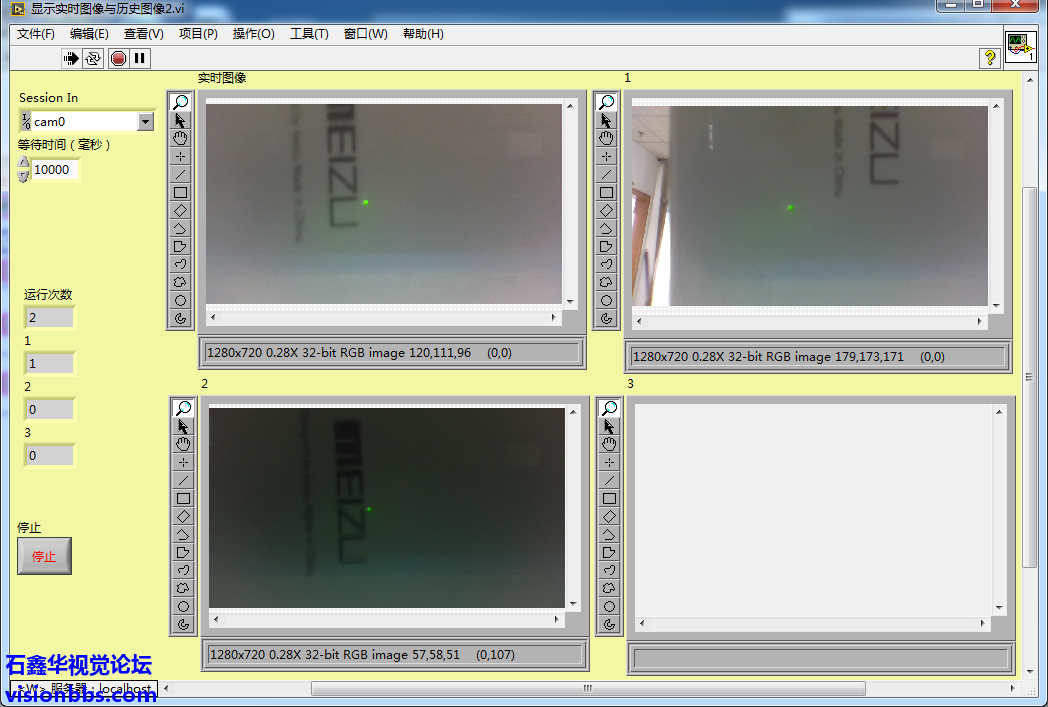Select the Zoom tool beside the 实时图像 display

pyautogui.click(x=180, y=102)
